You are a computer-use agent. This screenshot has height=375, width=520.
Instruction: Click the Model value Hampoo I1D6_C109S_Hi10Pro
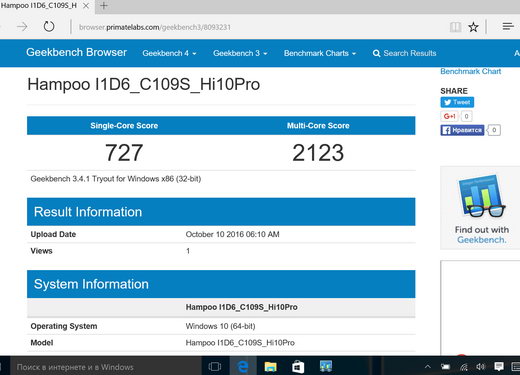click(240, 343)
